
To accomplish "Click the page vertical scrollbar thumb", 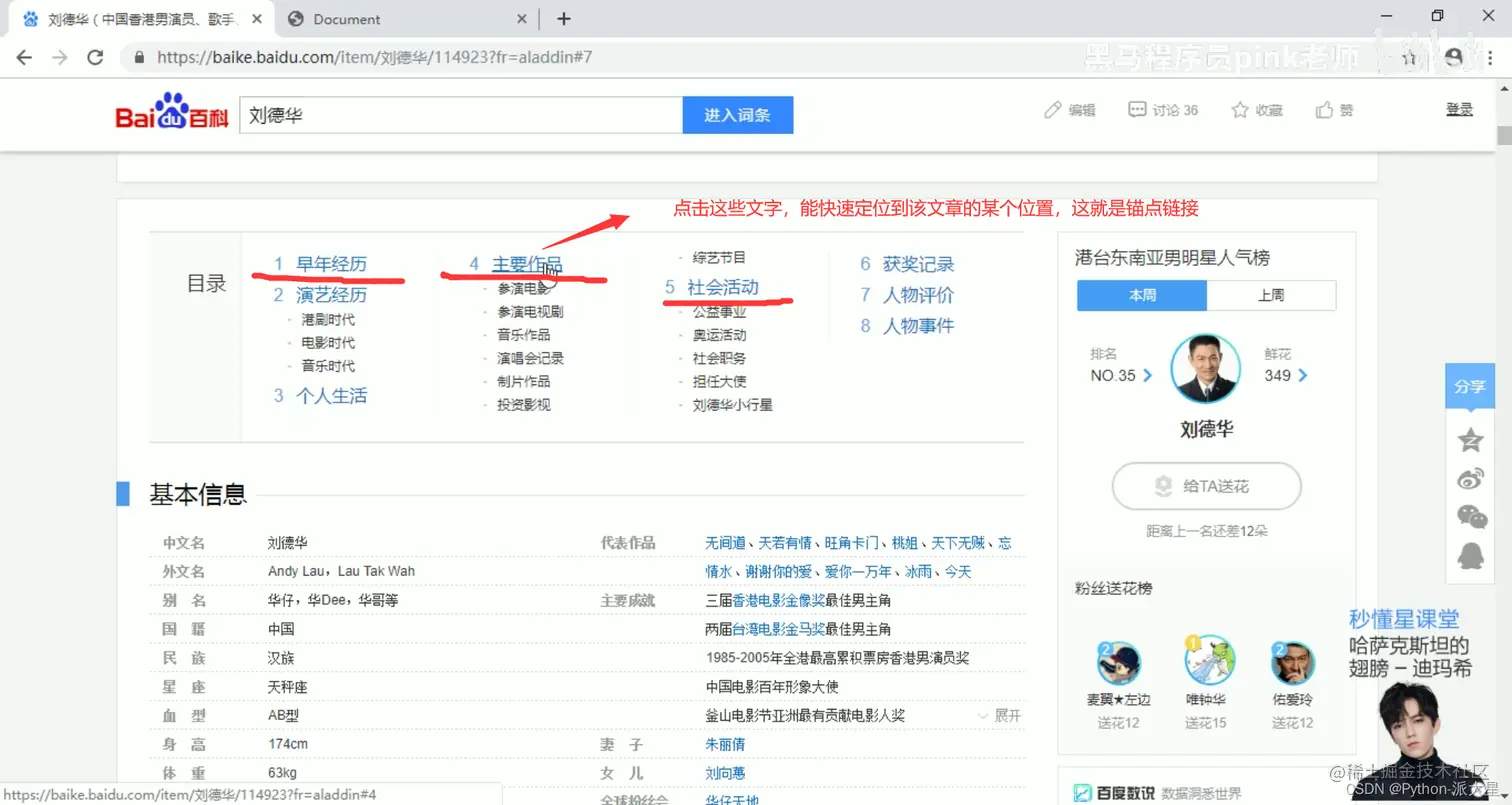I will tap(1503, 136).
